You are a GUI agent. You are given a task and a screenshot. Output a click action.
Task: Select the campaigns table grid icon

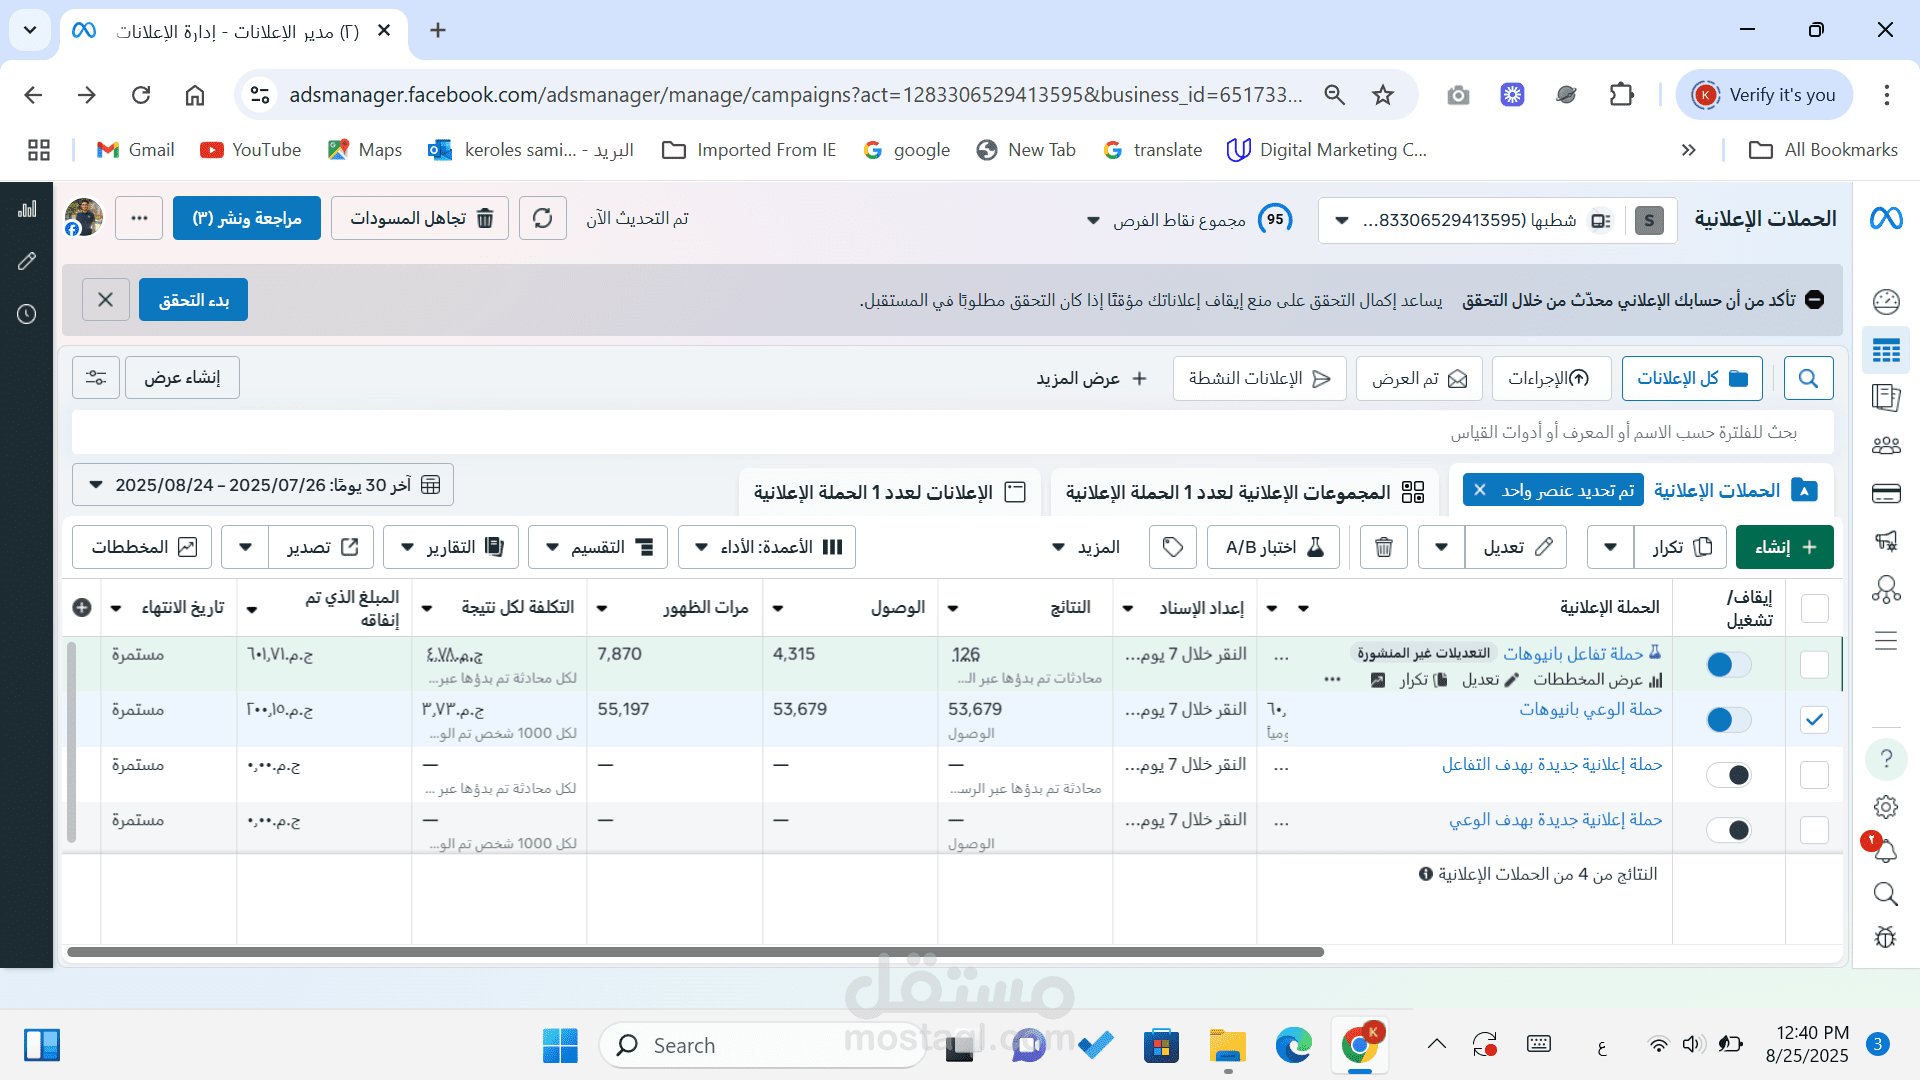(1886, 351)
